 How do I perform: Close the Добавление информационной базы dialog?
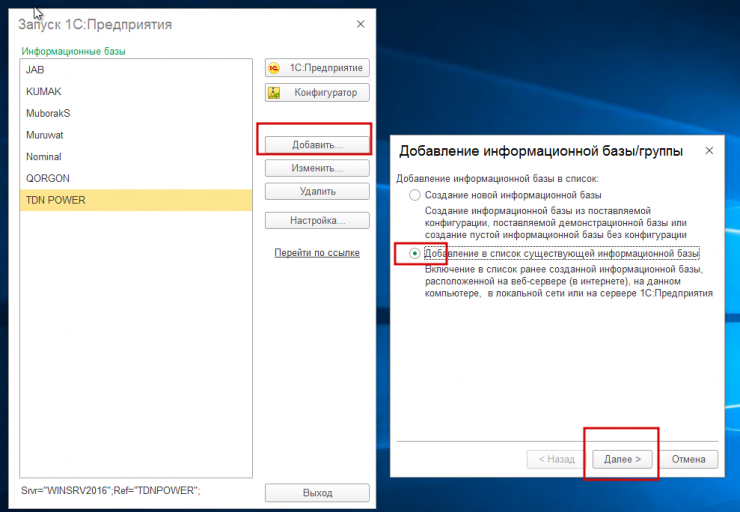709,151
